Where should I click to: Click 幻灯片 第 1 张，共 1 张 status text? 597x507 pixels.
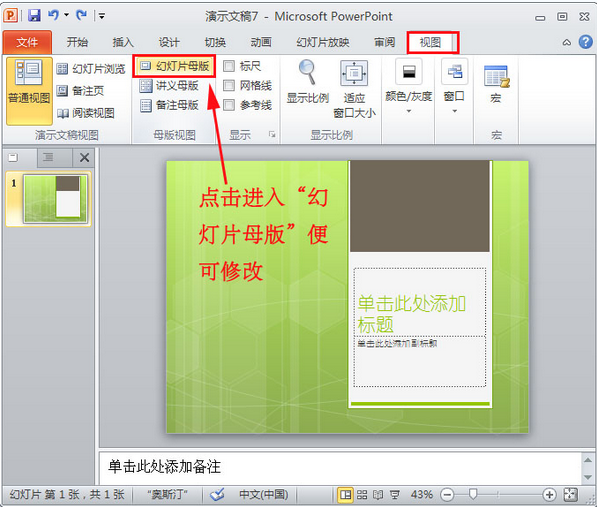coord(67,495)
